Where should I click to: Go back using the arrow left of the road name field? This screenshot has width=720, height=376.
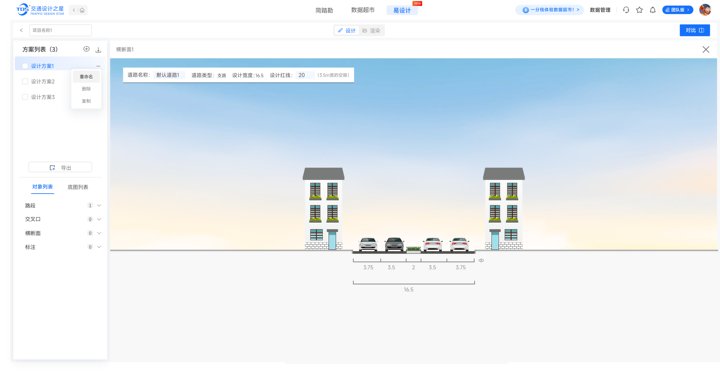coord(21,30)
